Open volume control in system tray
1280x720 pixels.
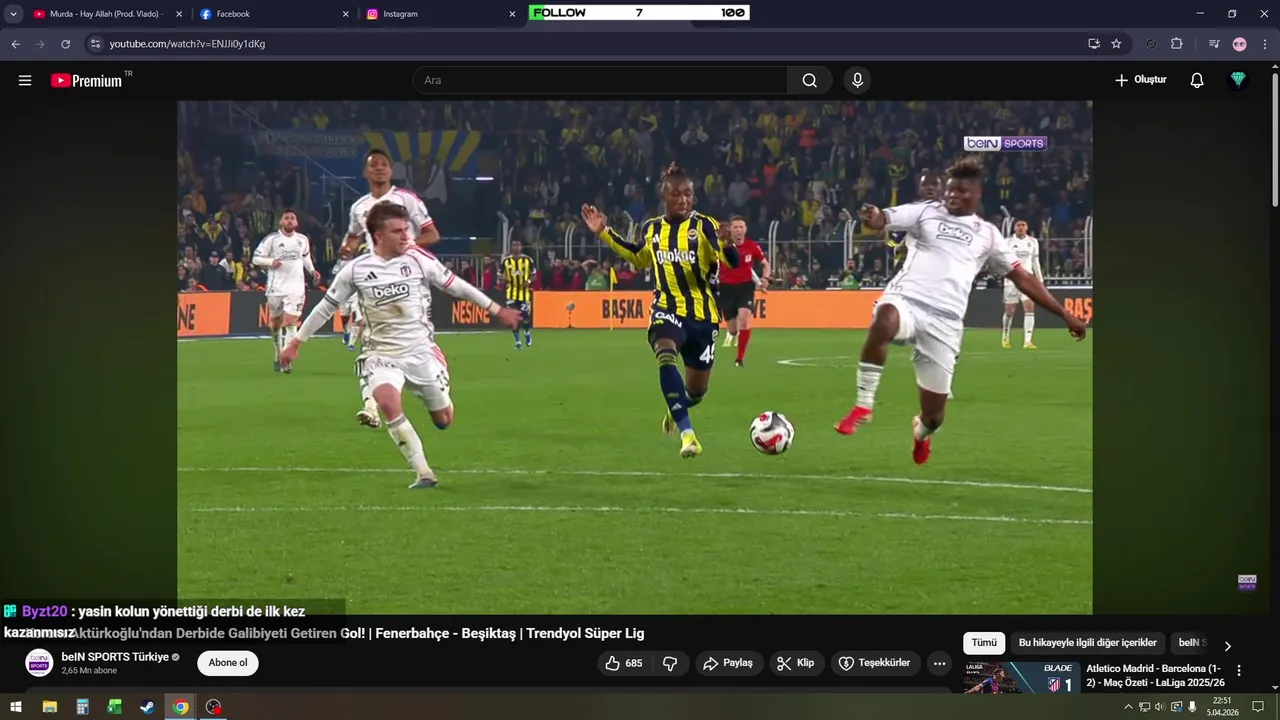[1160, 707]
